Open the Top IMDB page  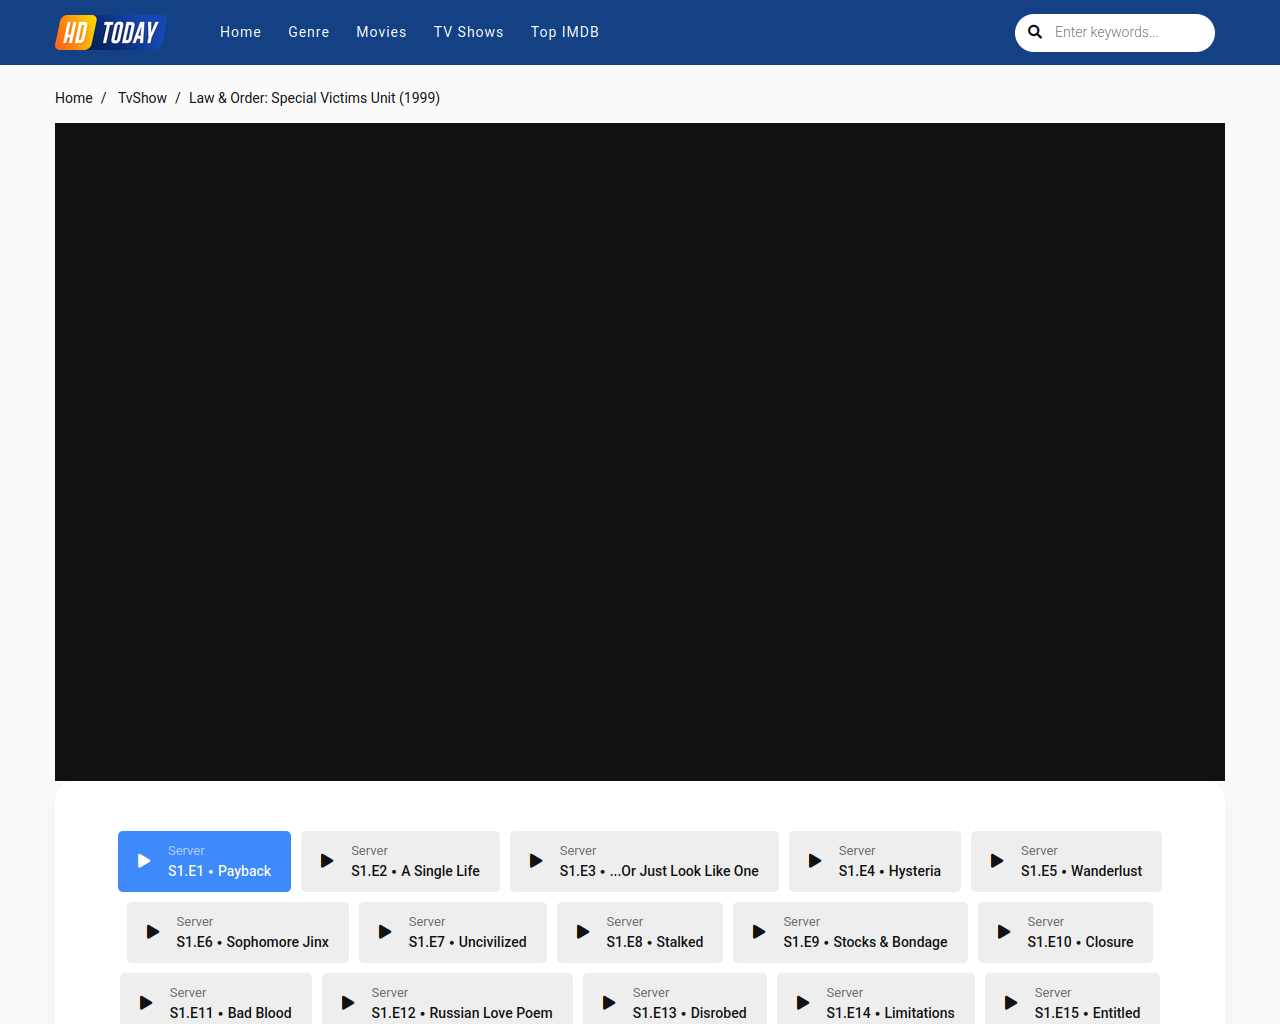point(565,32)
